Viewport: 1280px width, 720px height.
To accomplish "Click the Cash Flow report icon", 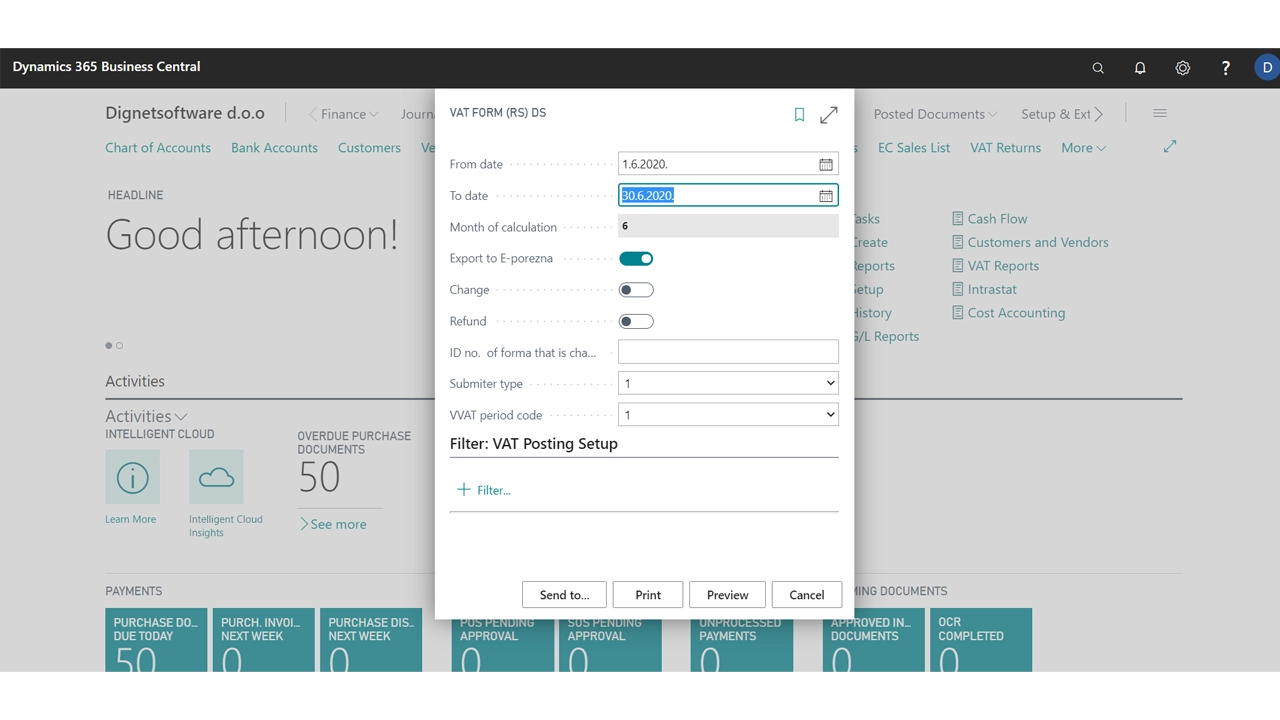I will coord(958,218).
